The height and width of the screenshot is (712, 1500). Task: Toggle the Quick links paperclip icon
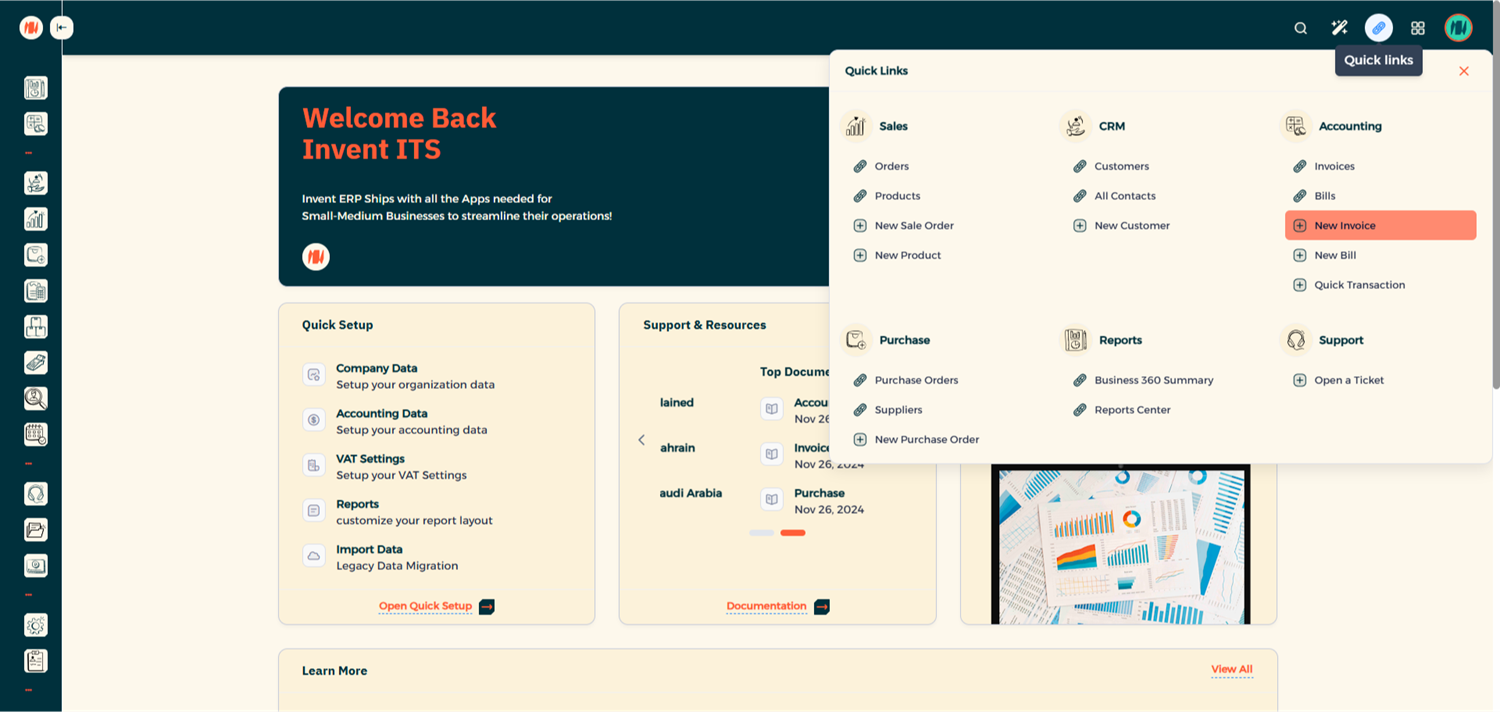1378,28
